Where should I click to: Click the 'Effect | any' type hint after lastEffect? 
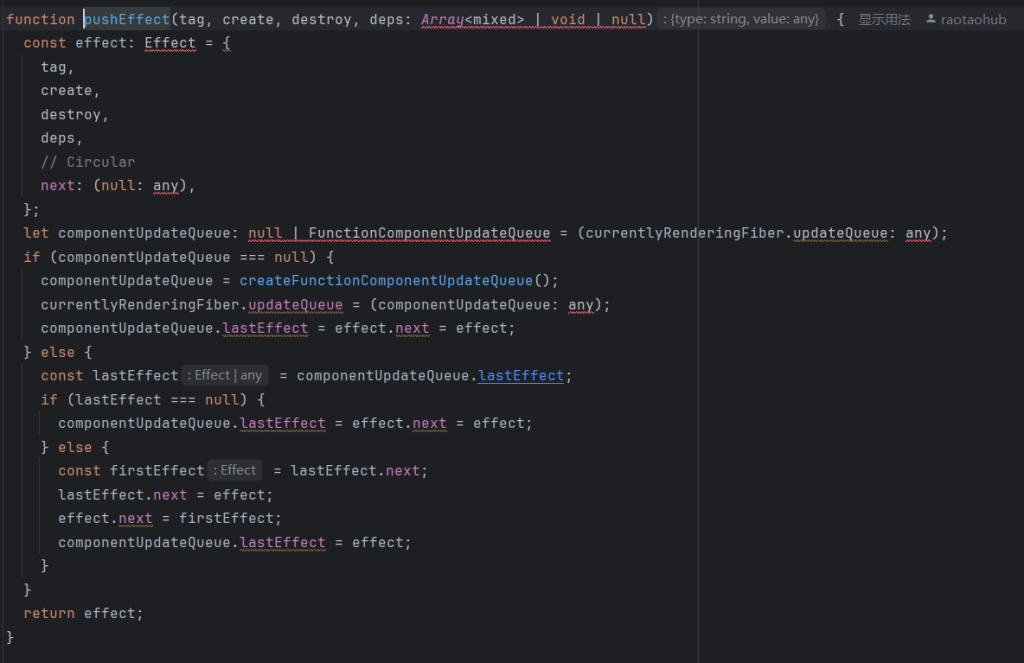(227, 375)
